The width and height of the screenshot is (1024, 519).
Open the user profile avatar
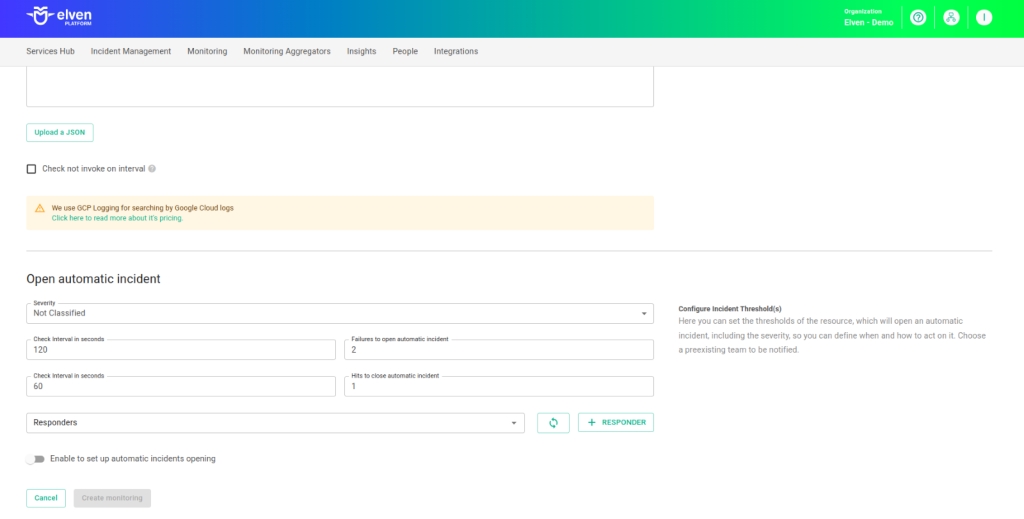(x=984, y=18)
